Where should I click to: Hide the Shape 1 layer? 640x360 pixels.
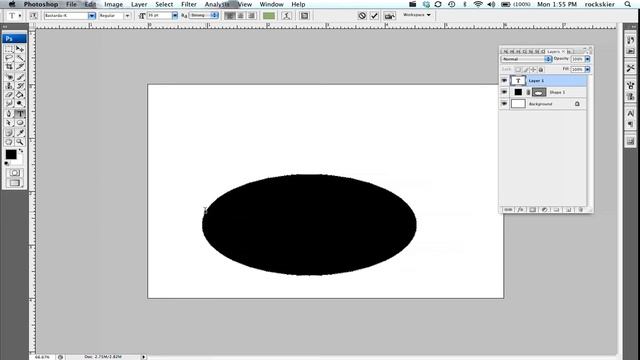pyautogui.click(x=504, y=92)
